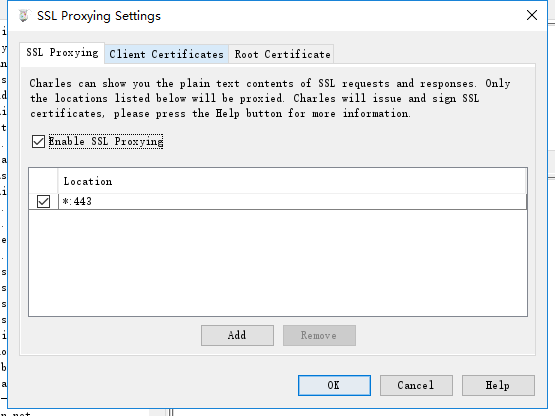Click the Add button

tap(237, 335)
